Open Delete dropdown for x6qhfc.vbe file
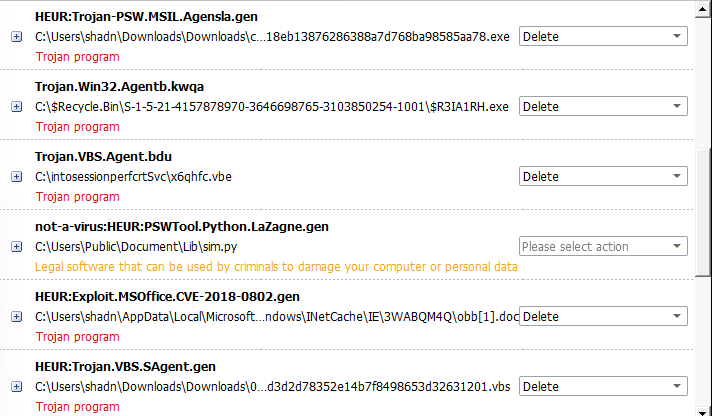The image size is (721, 416). [603, 177]
